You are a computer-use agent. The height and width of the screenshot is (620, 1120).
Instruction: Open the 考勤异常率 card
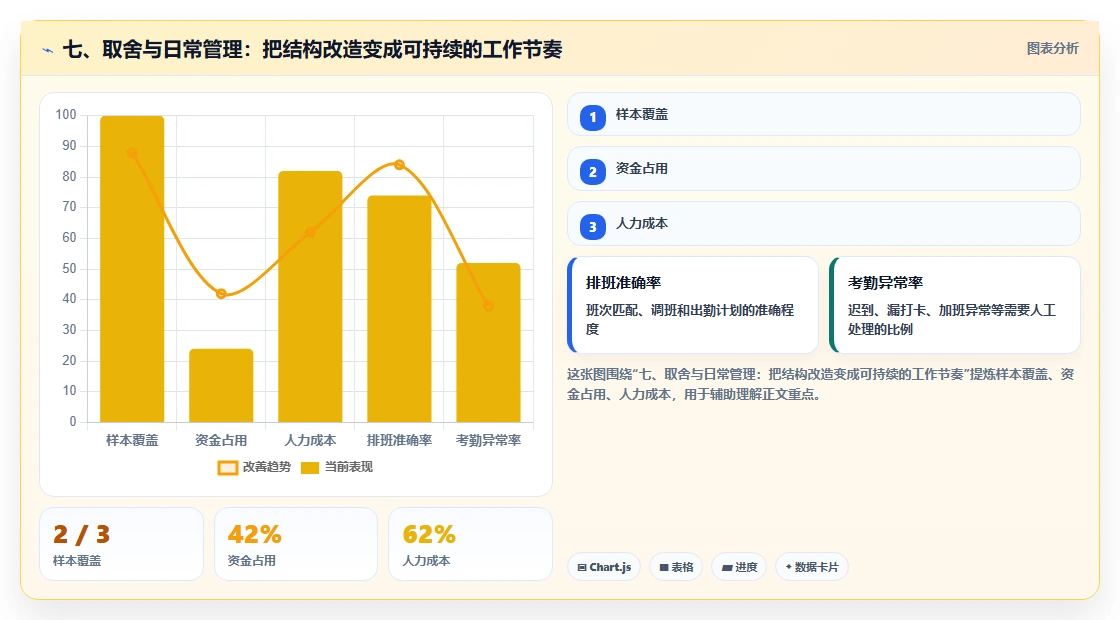point(954,305)
